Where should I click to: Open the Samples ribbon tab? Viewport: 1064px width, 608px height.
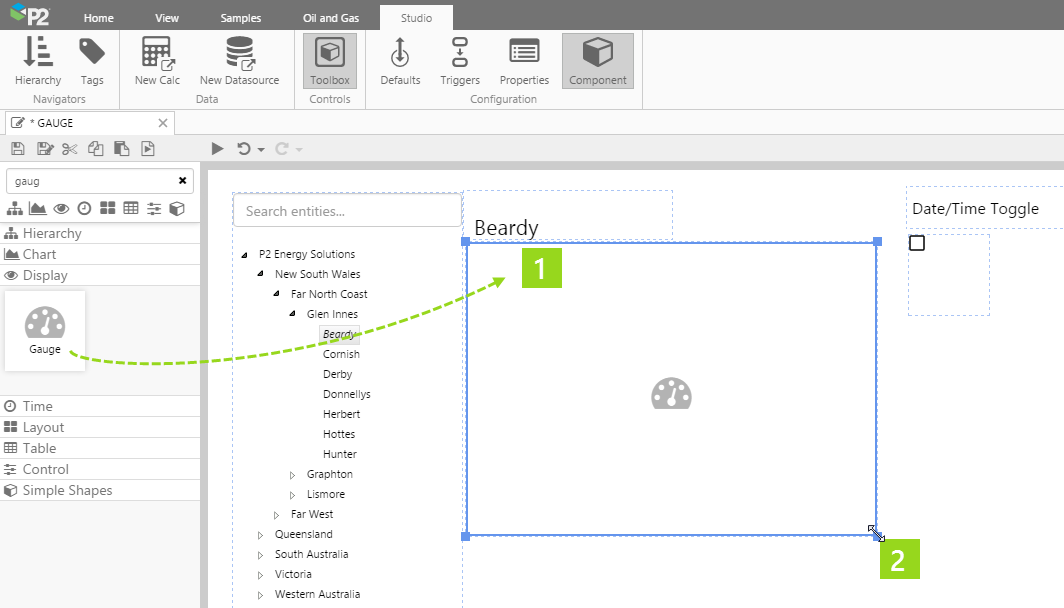[240, 18]
